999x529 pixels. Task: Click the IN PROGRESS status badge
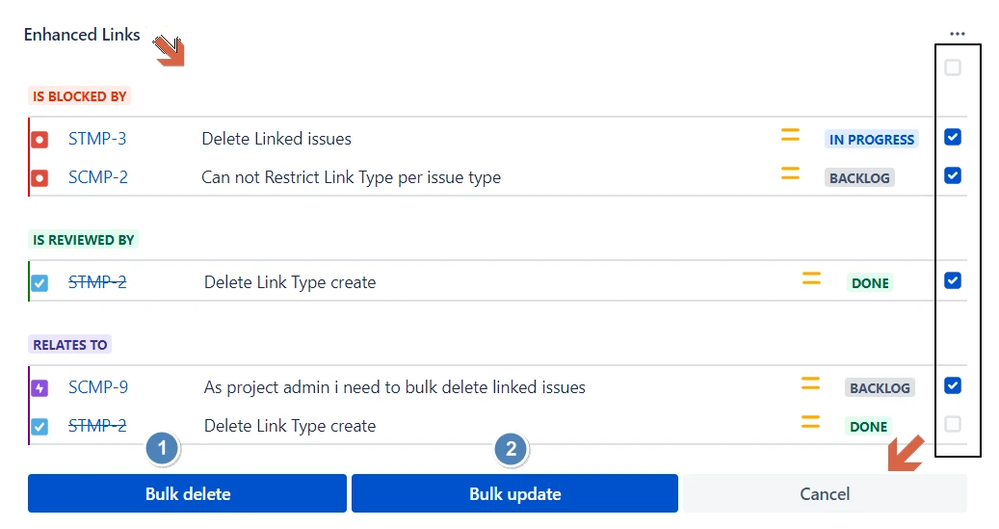(871, 140)
